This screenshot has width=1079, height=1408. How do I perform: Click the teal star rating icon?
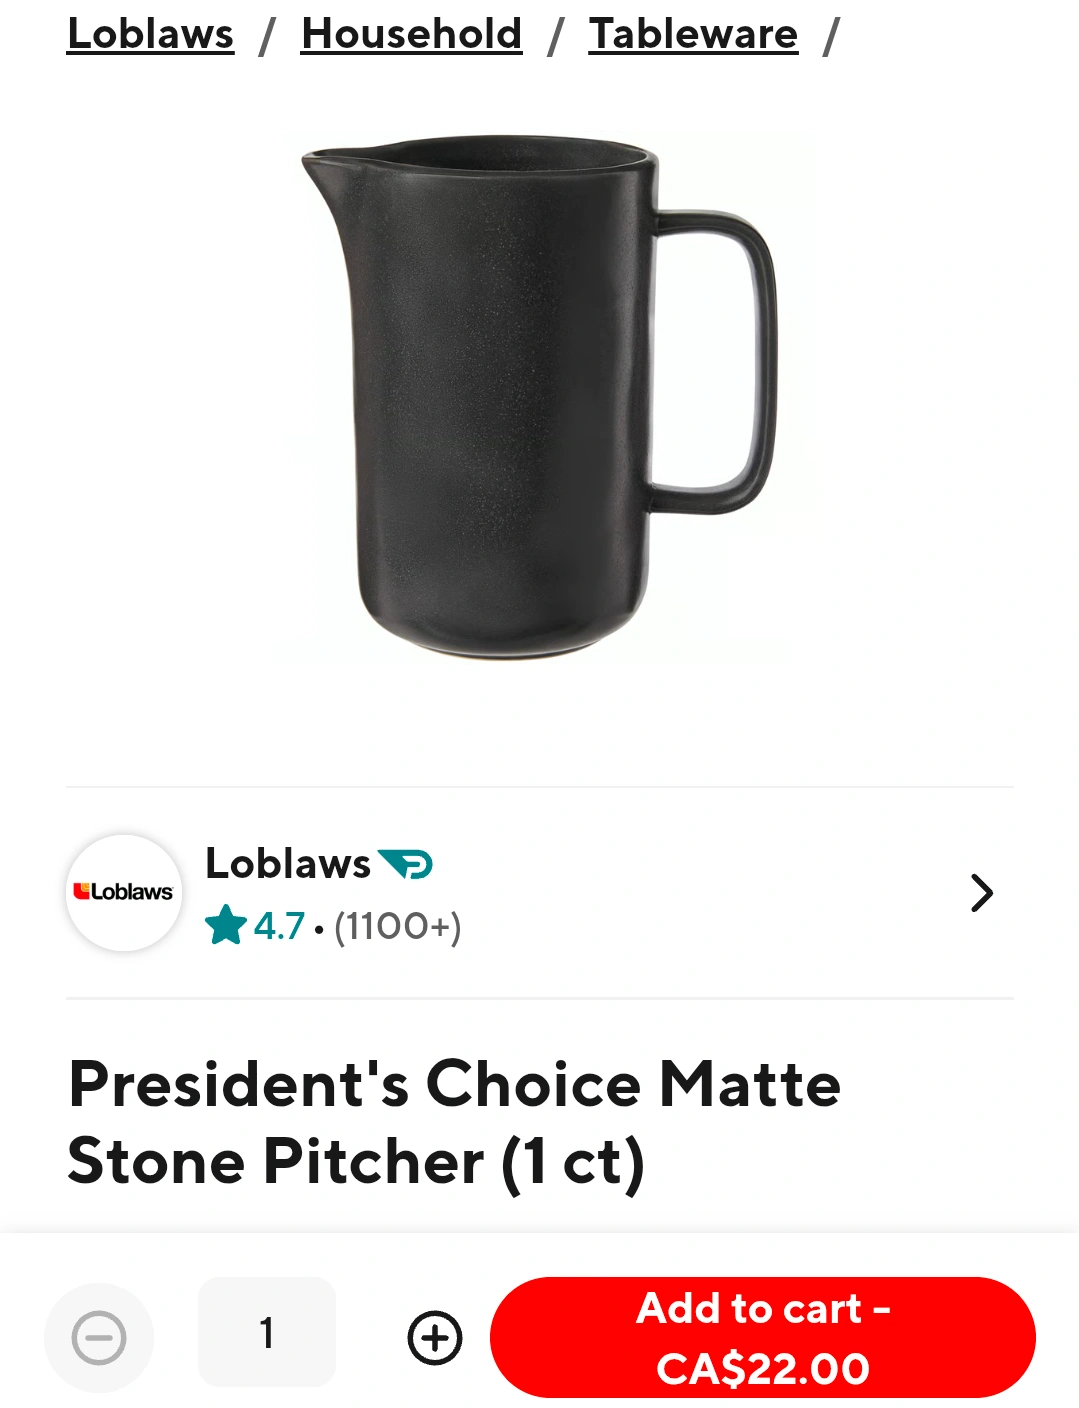(226, 925)
